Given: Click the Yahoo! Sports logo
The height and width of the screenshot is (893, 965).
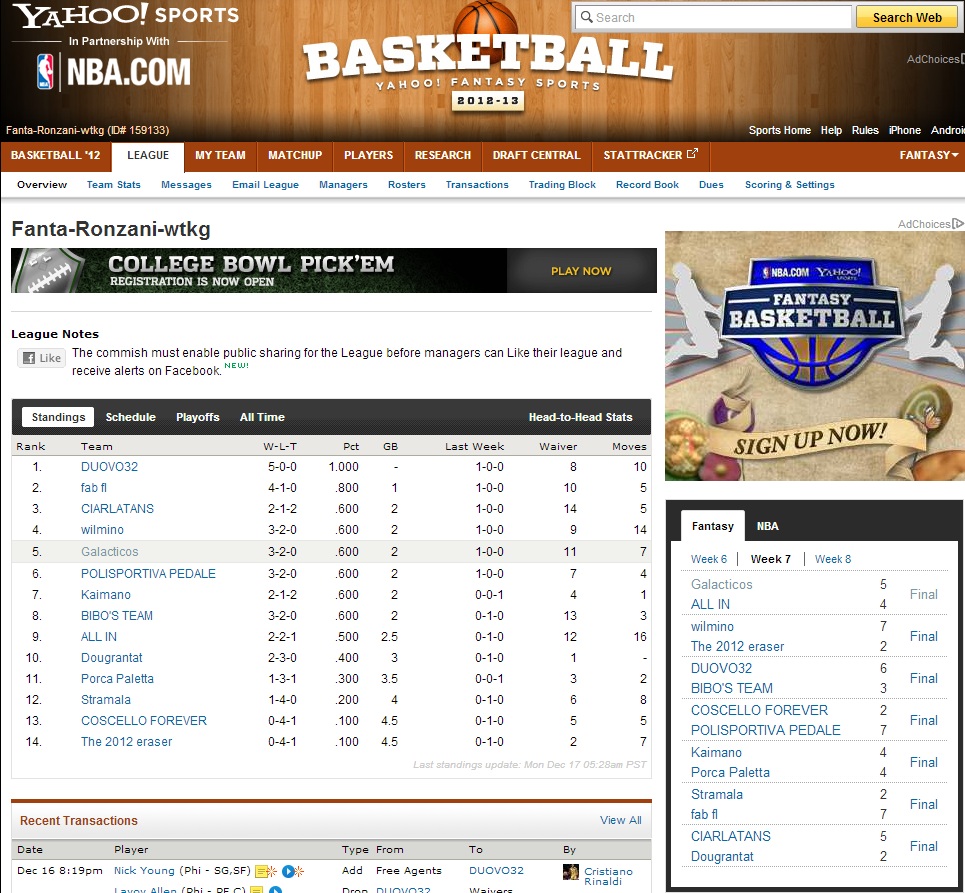Looking at the screenshot, I should pos(126,16).
